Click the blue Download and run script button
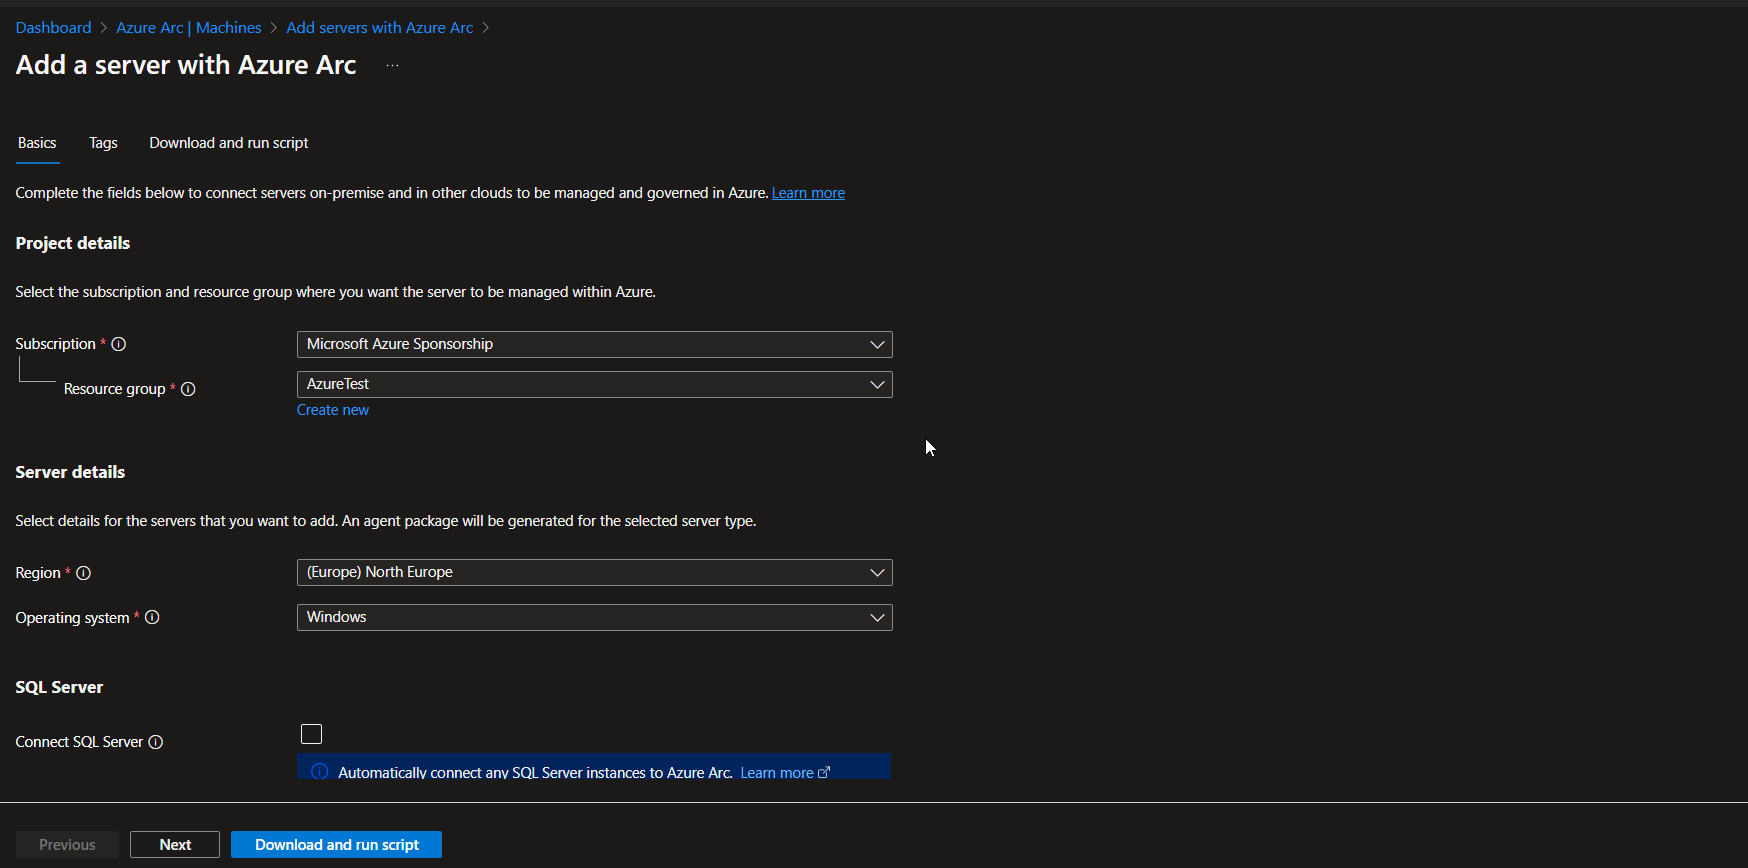This screenshot has height=868, width=1748. coord(336,845)
